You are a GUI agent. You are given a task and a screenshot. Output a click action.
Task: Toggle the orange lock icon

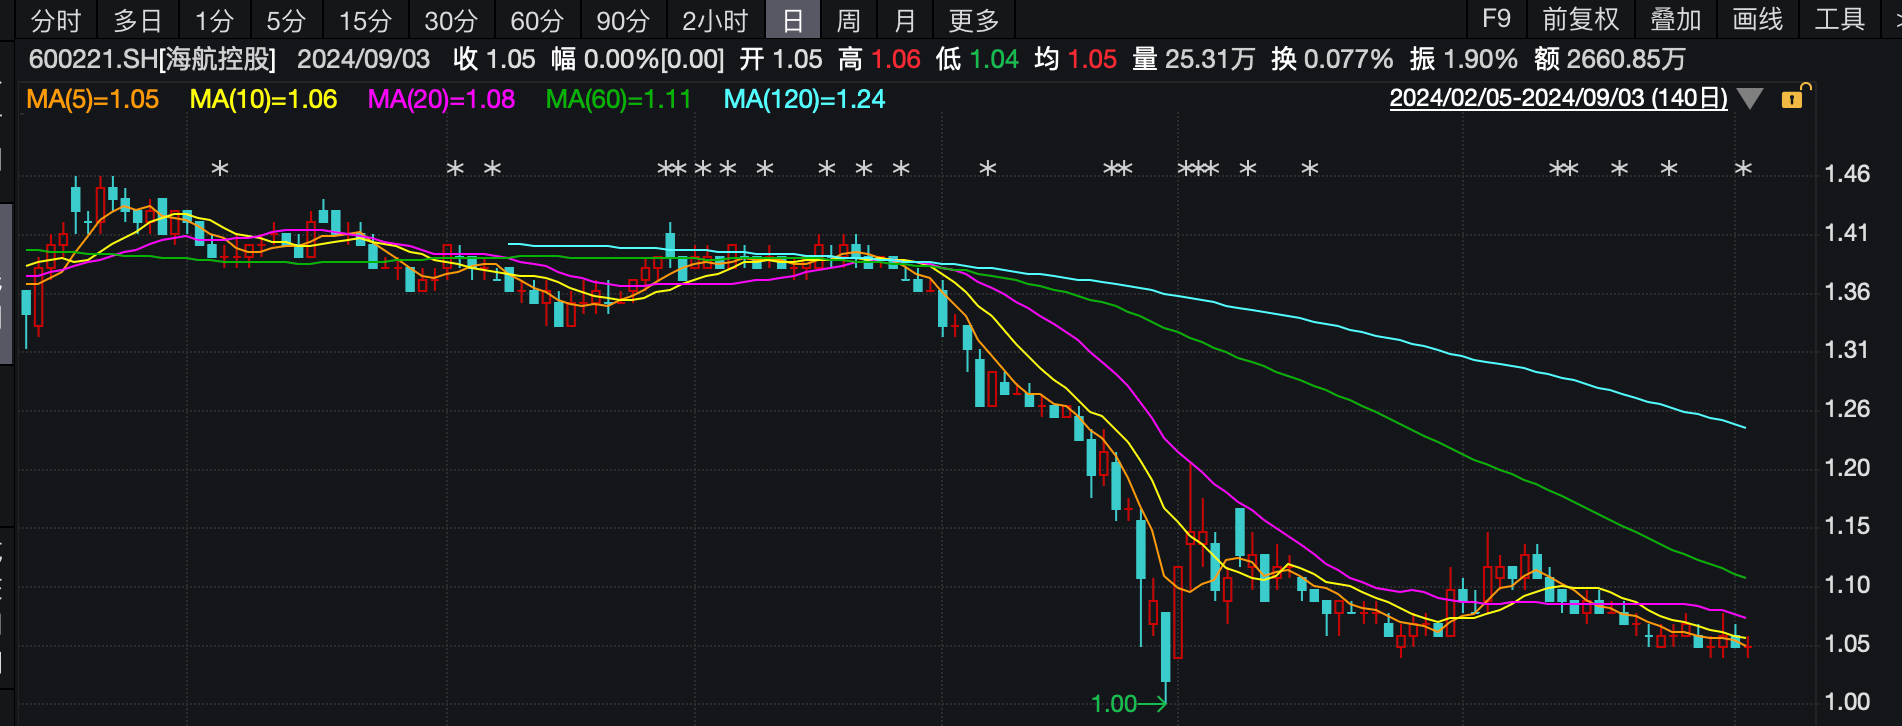[x=1794, y=96]
